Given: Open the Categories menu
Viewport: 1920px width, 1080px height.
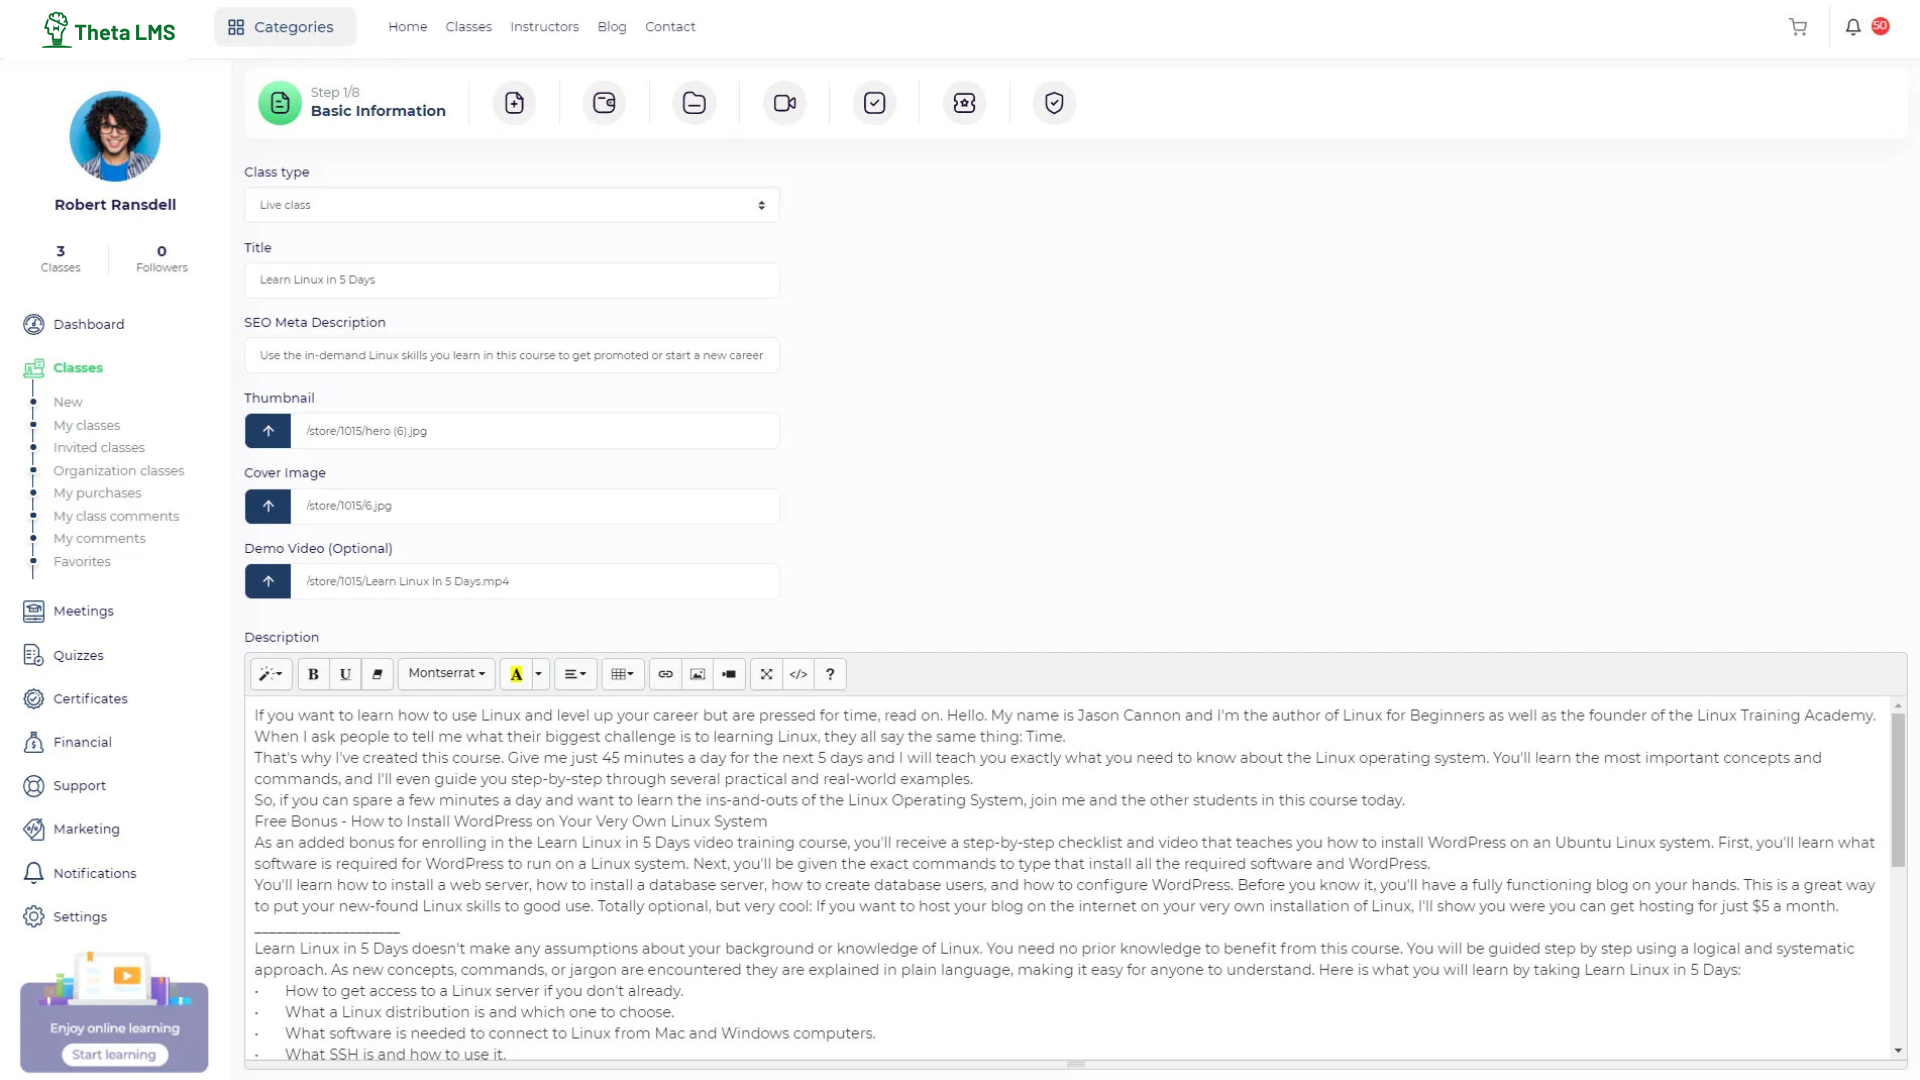Looking at the screenshot, I should coord(284,27).
